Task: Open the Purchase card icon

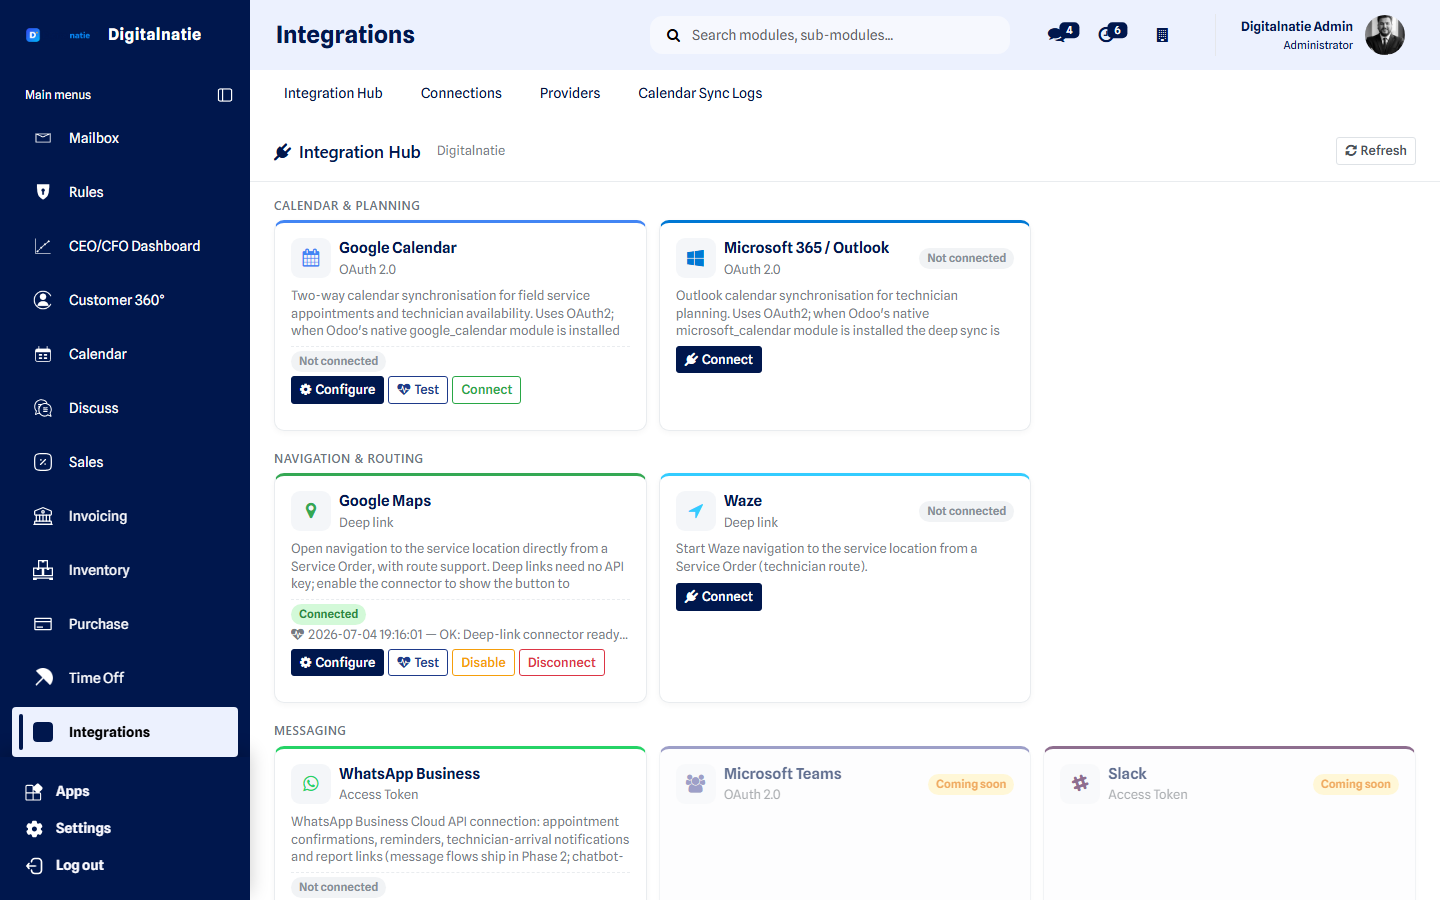Action: [43, 624]
